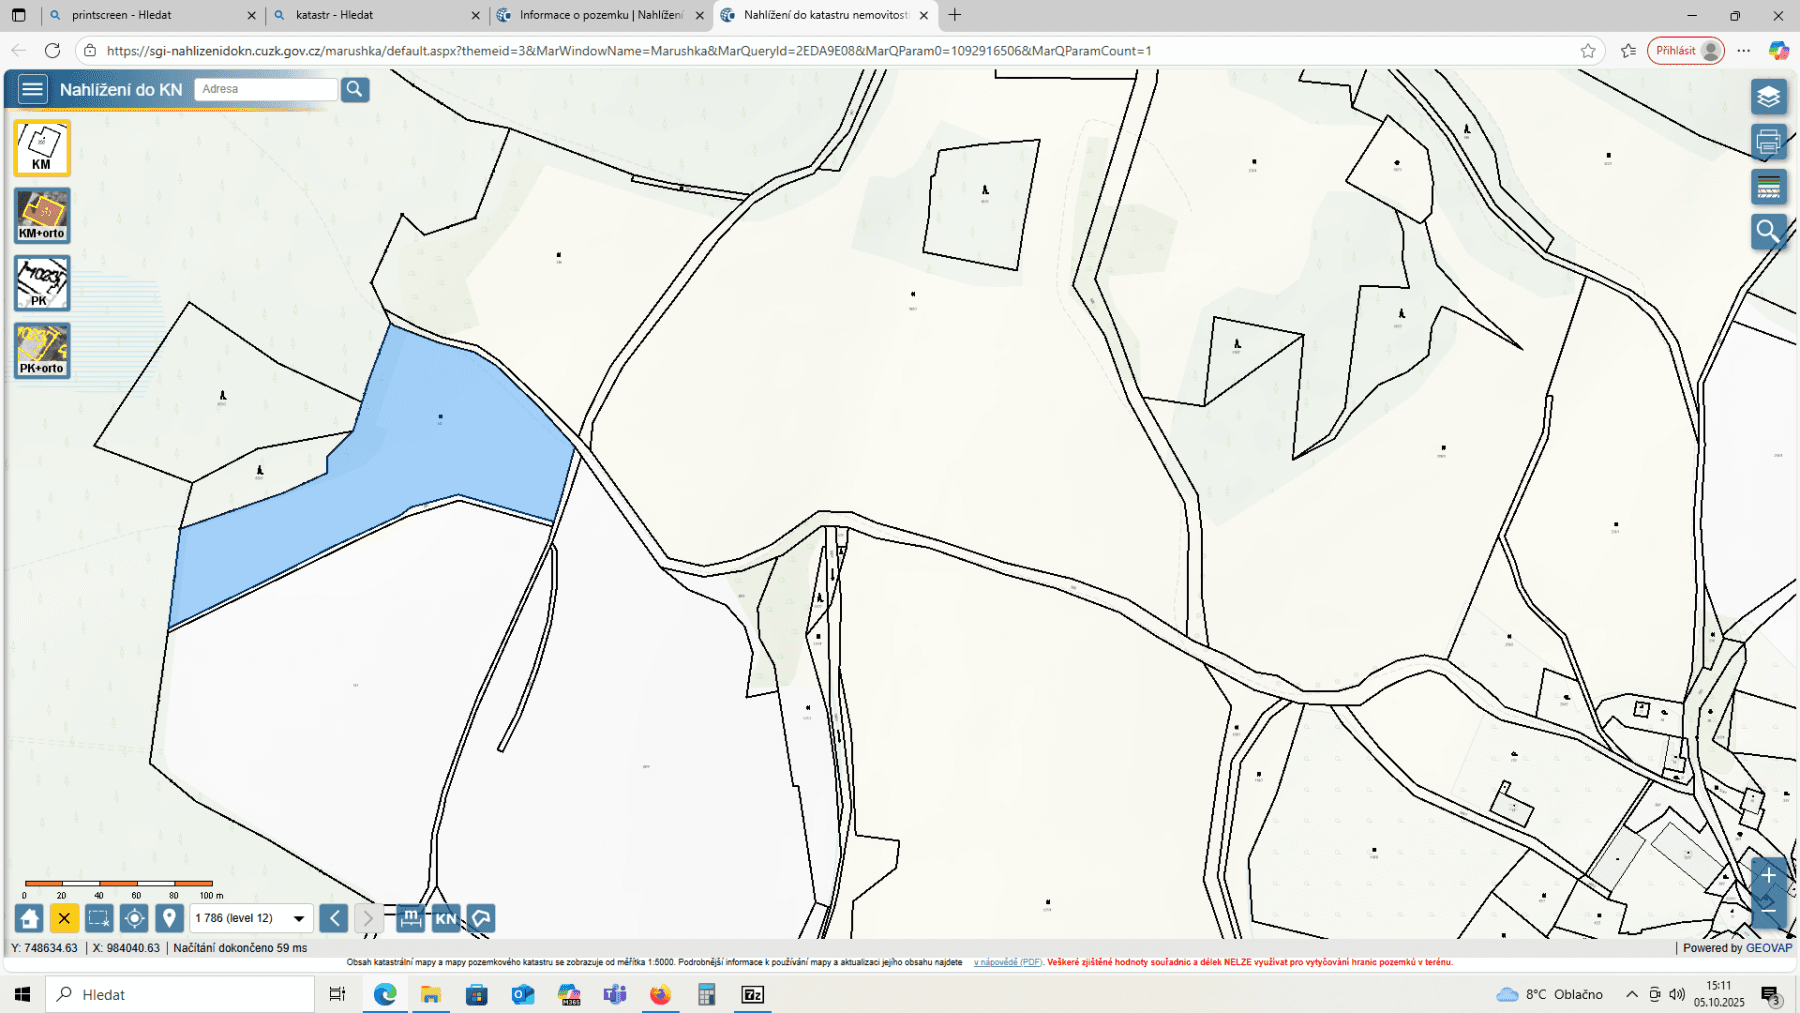Switch to the PK+orto base map
This screenshot has width=1800, height=1013.
click(42, 350)
